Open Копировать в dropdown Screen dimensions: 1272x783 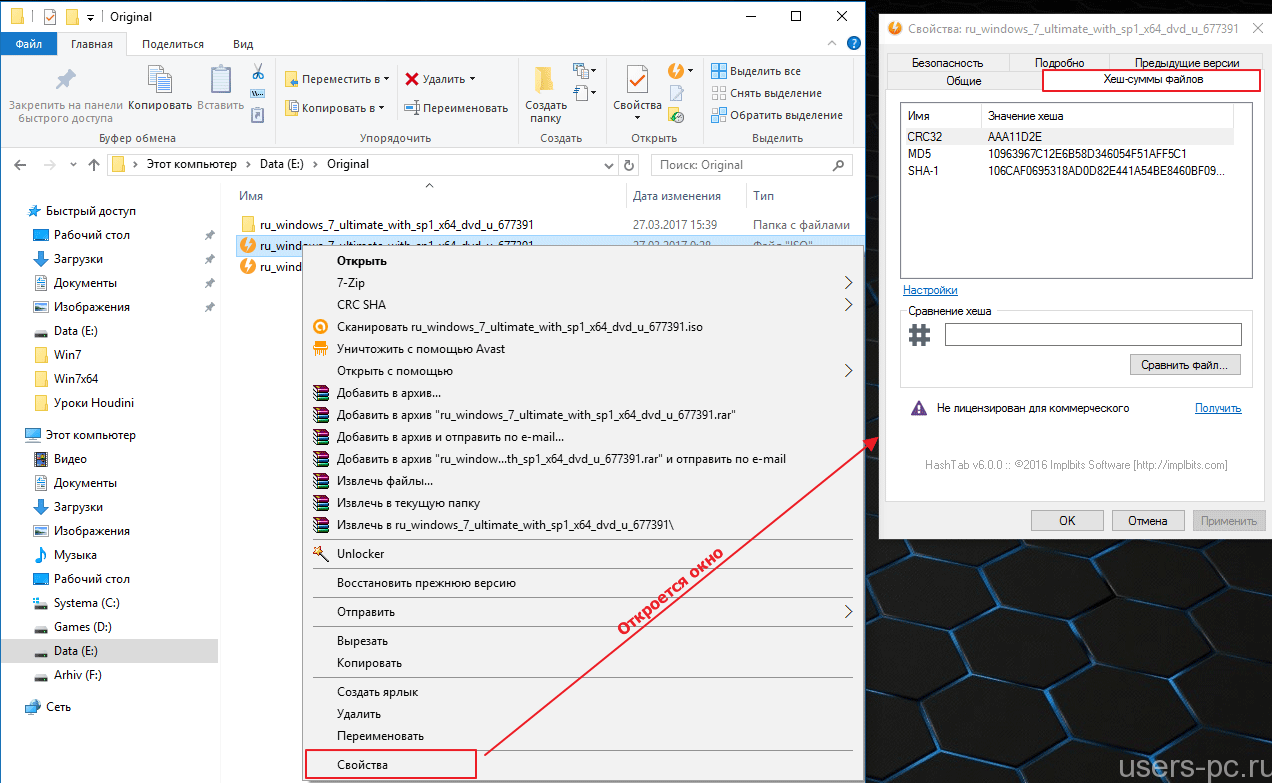[x=335, y=108]
